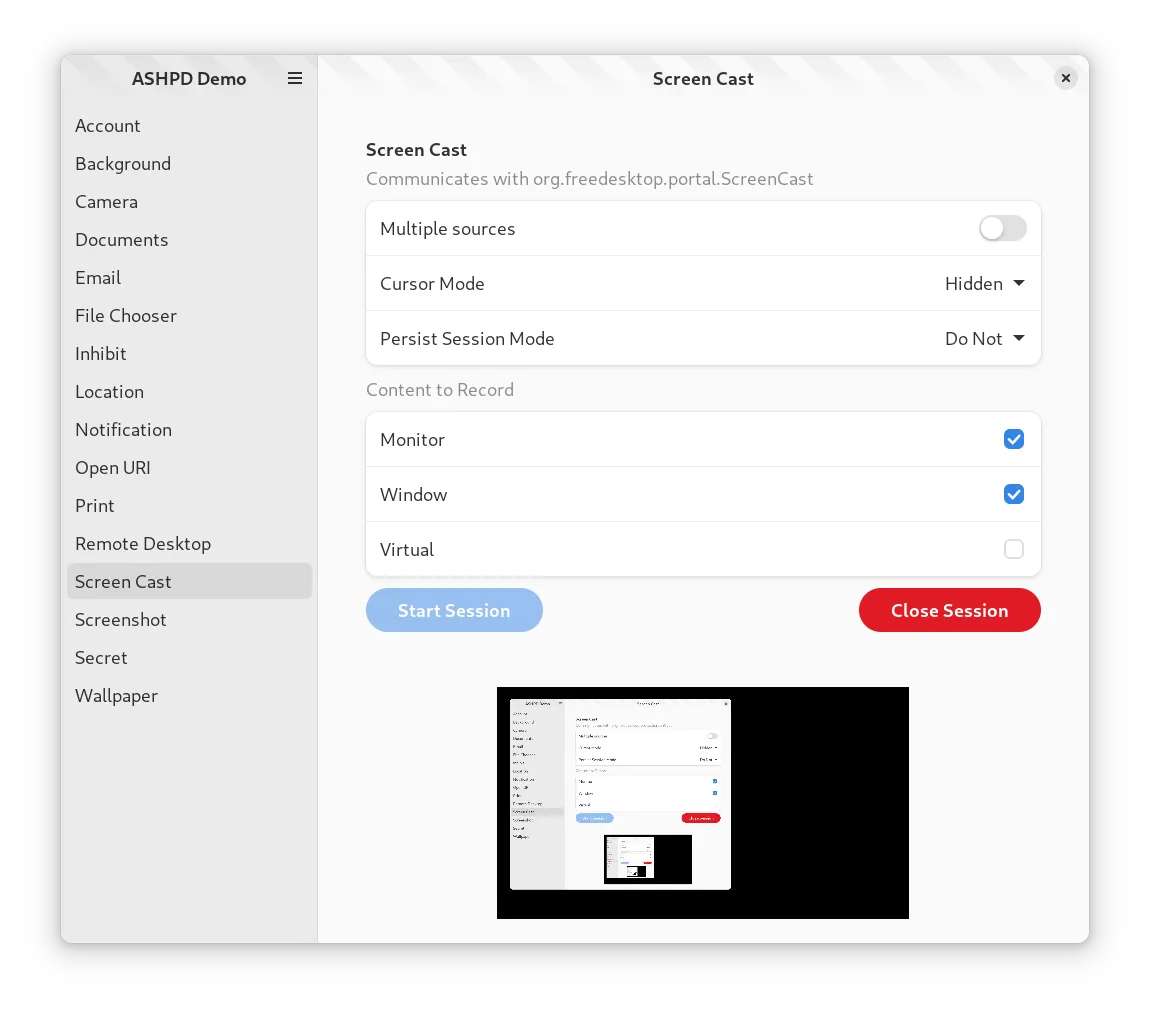Click the screen cast preview thumbnail

pyautogui.click(x=702, y=802)
